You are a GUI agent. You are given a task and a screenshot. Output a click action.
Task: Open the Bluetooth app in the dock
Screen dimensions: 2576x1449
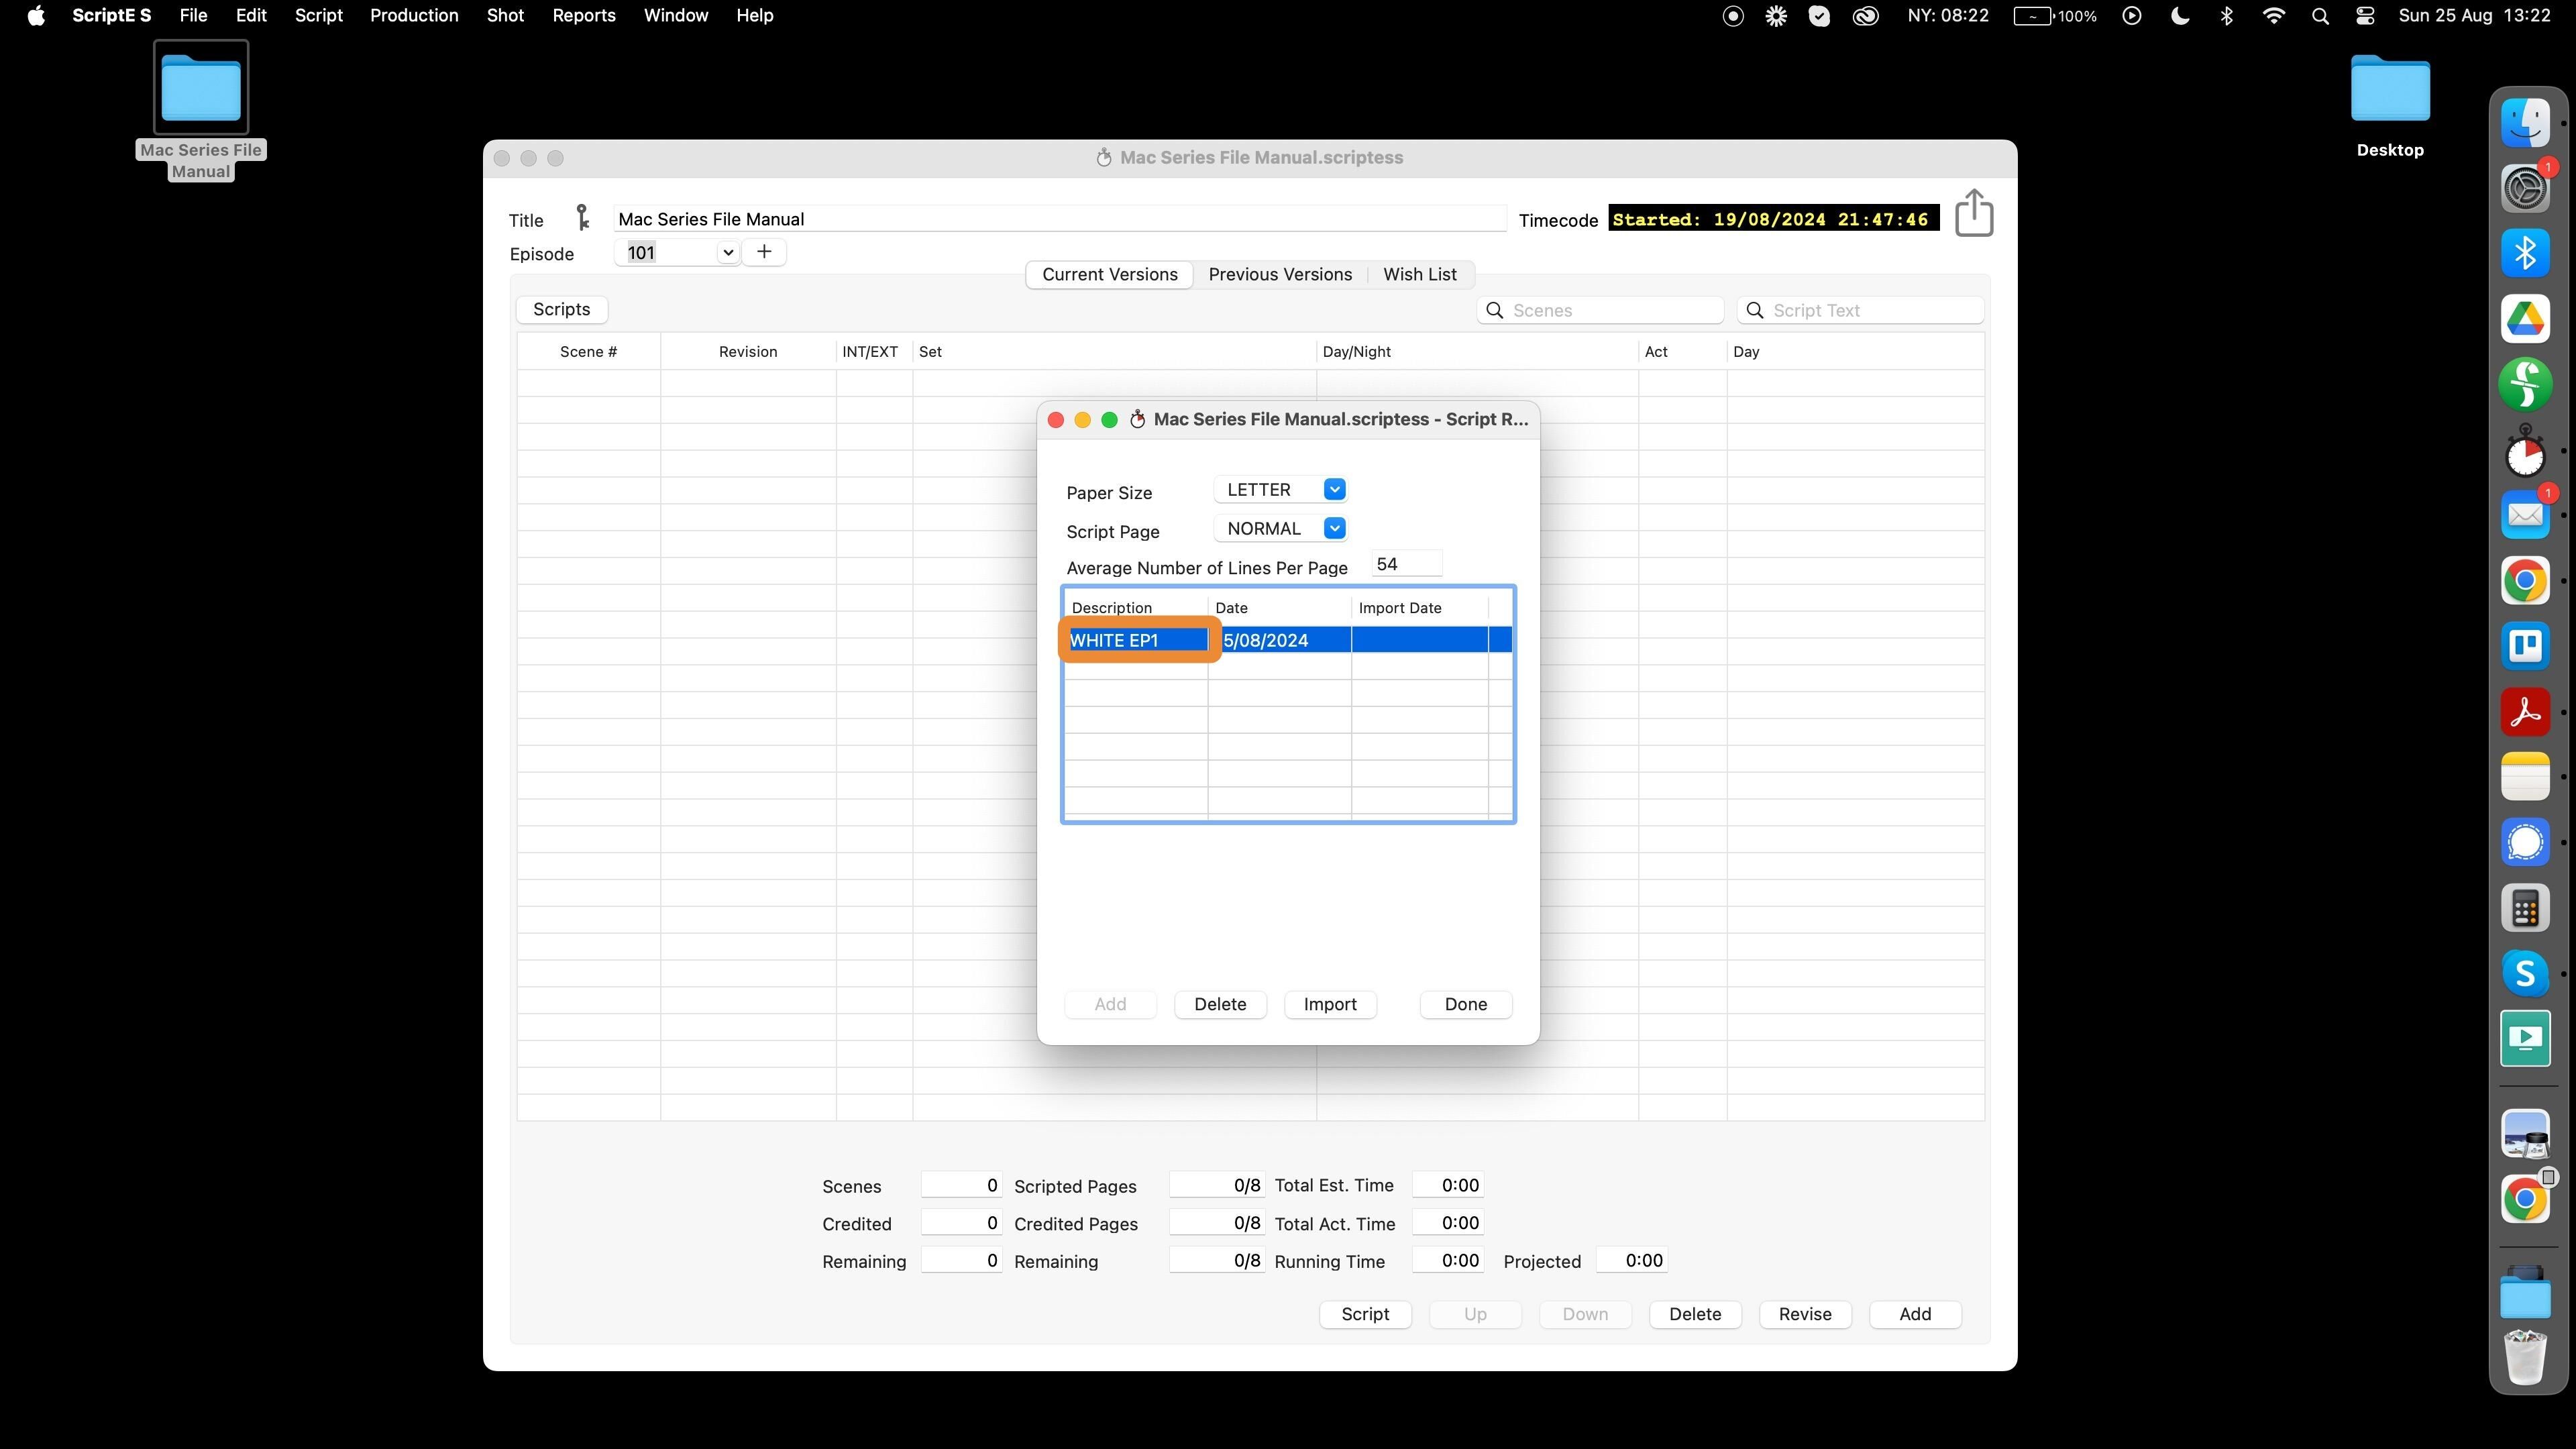point(2525,253)
